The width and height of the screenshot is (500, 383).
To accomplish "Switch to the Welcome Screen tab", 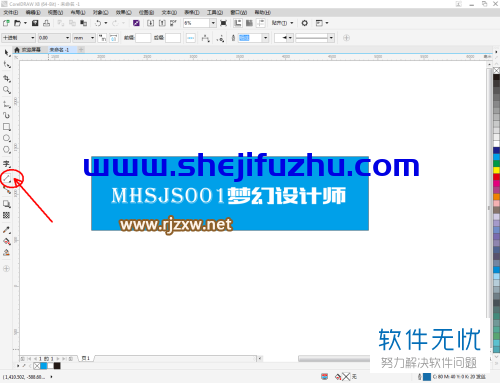I will [28, 50].
